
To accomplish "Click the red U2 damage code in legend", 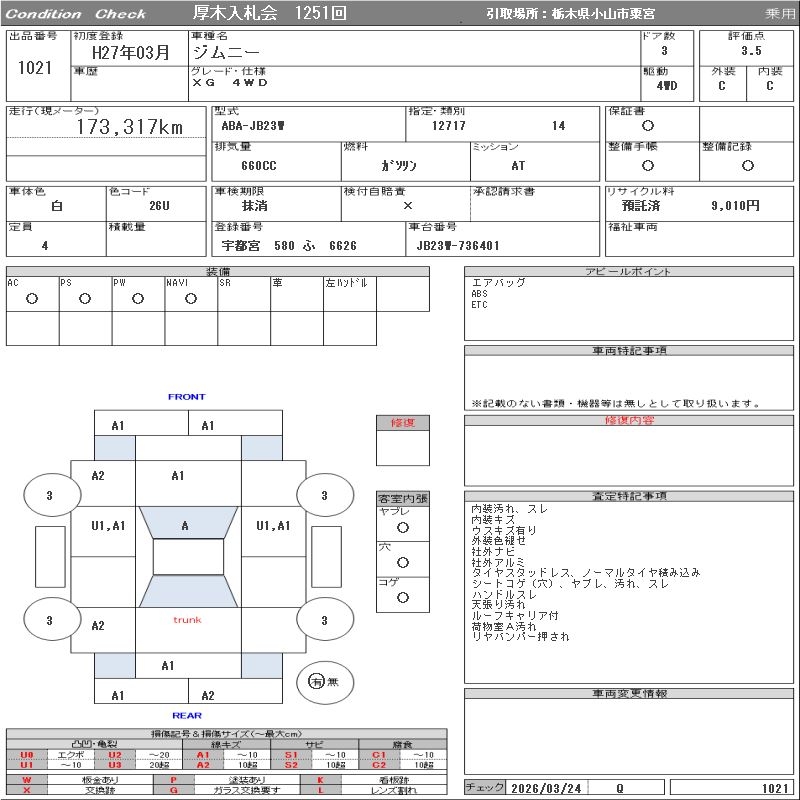I will (115, 755).
